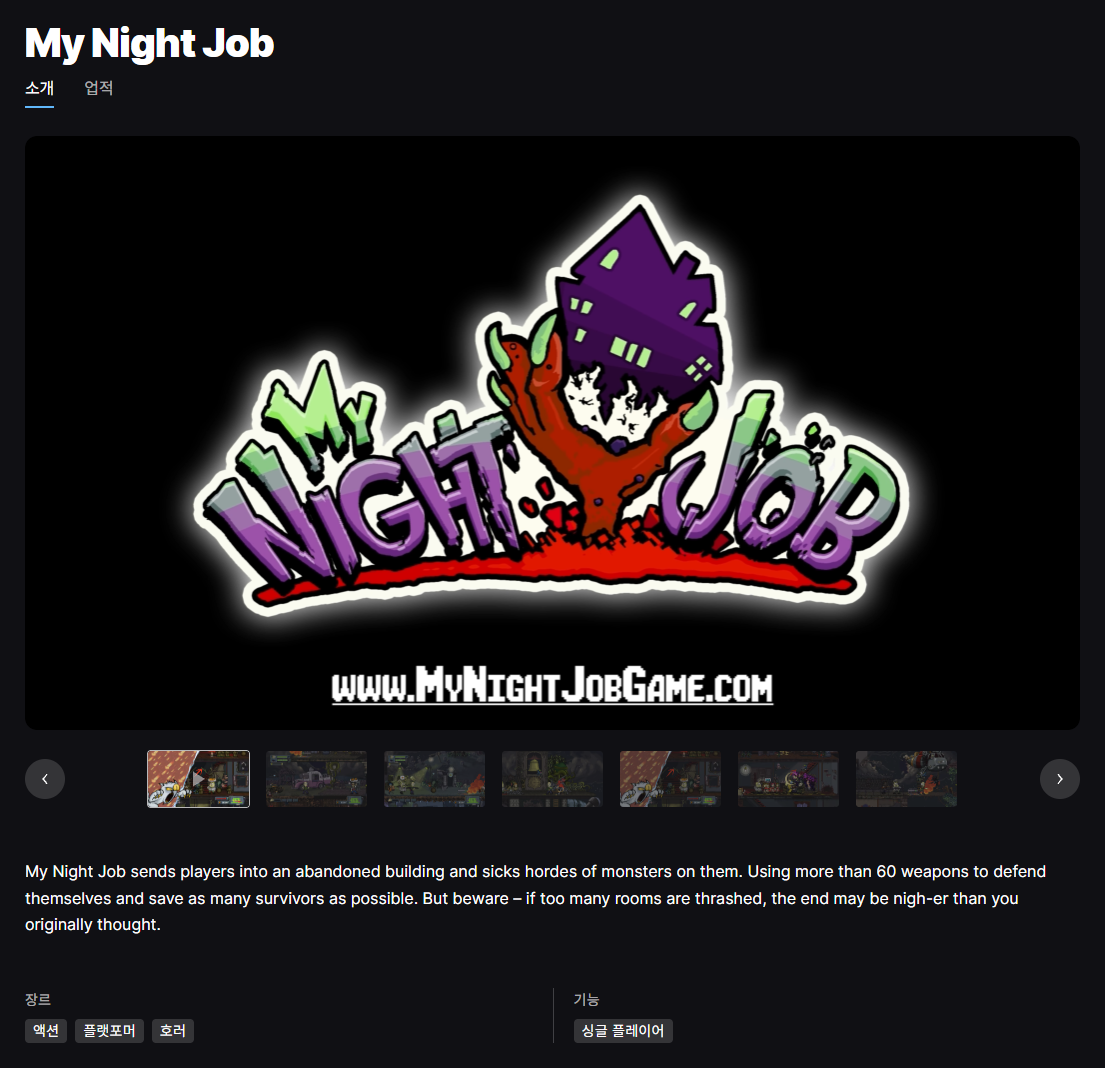Click the 호러 genre tag
The image size is (1105, 1068).
pyautogui.click(x=173, y=1031)
